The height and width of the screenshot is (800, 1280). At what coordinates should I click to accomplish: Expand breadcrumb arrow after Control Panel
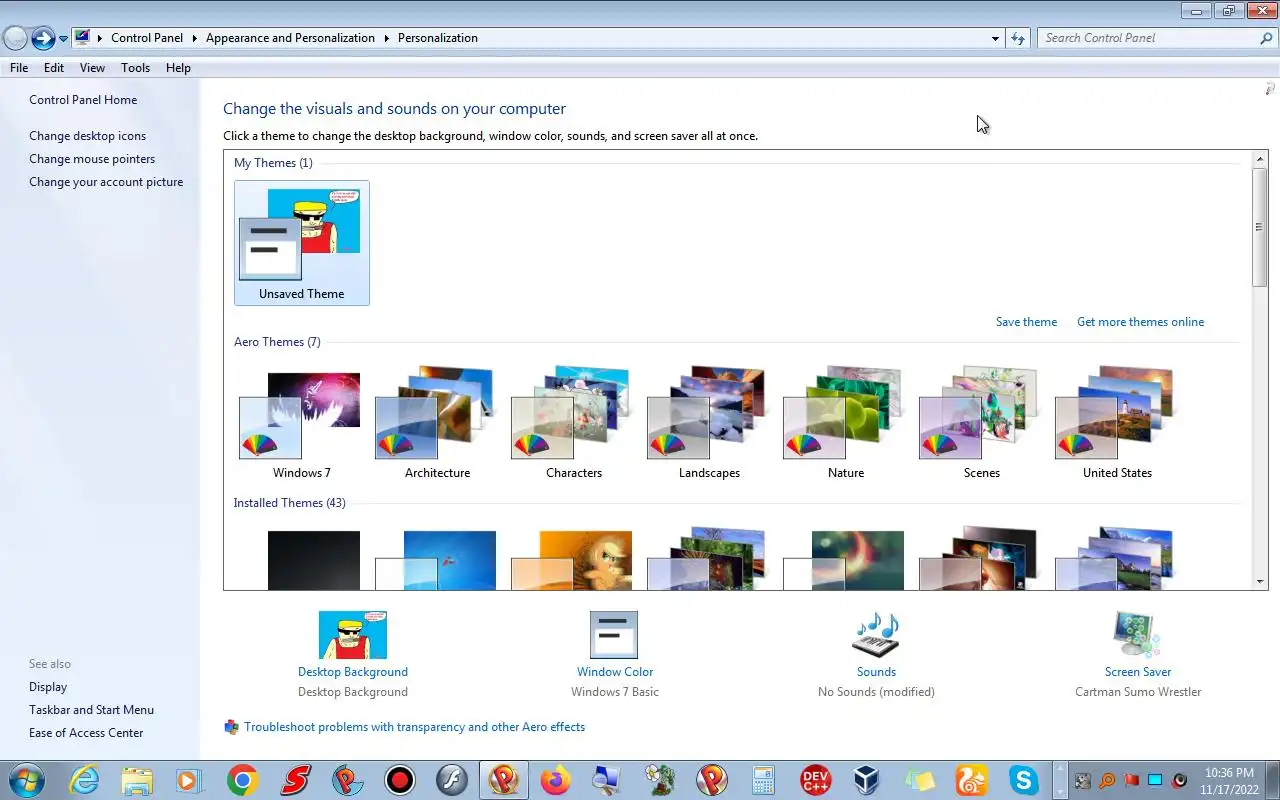point(194,38)
